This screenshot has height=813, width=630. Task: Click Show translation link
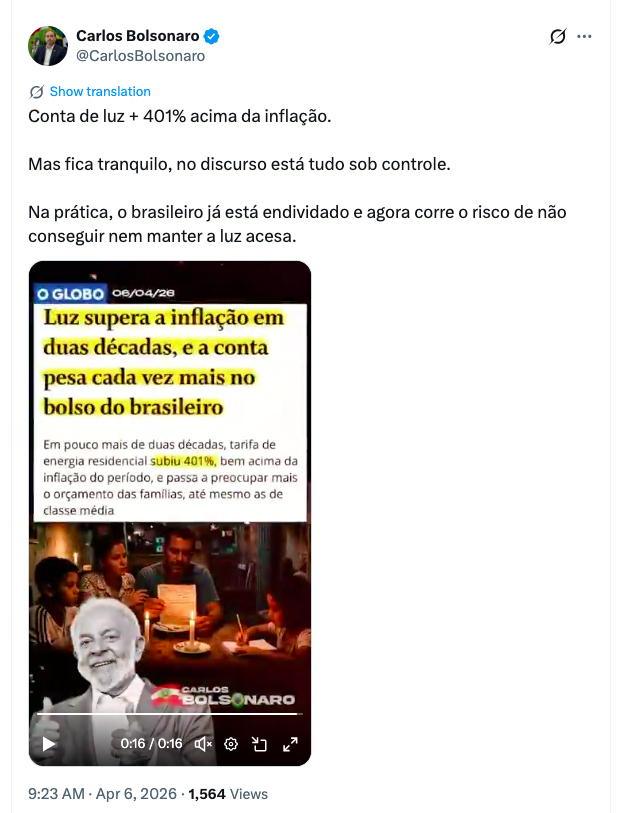(100, 92)
